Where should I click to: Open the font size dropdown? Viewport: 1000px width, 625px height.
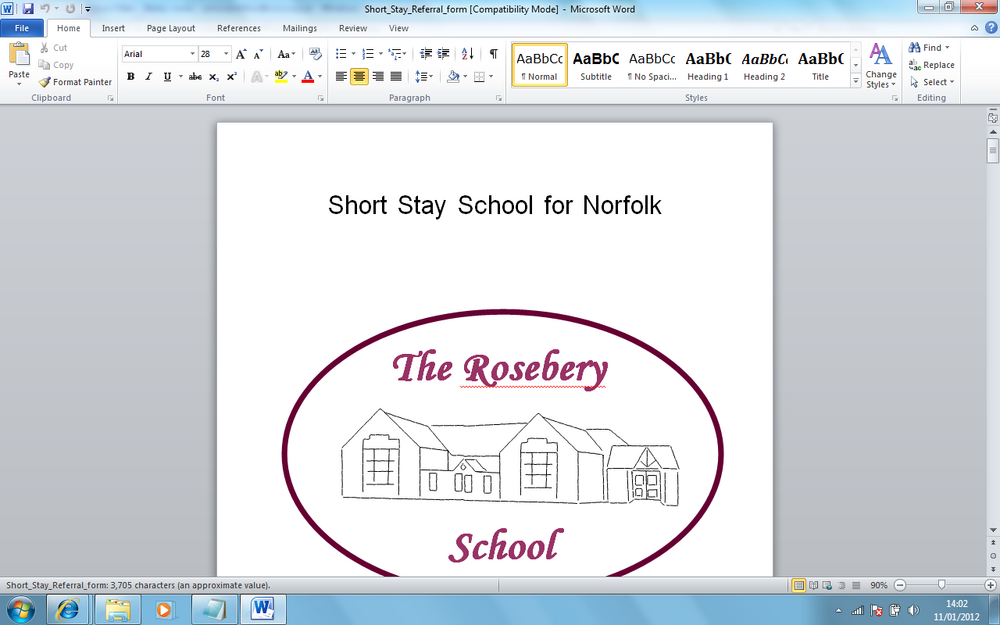[x=226, y=54]
